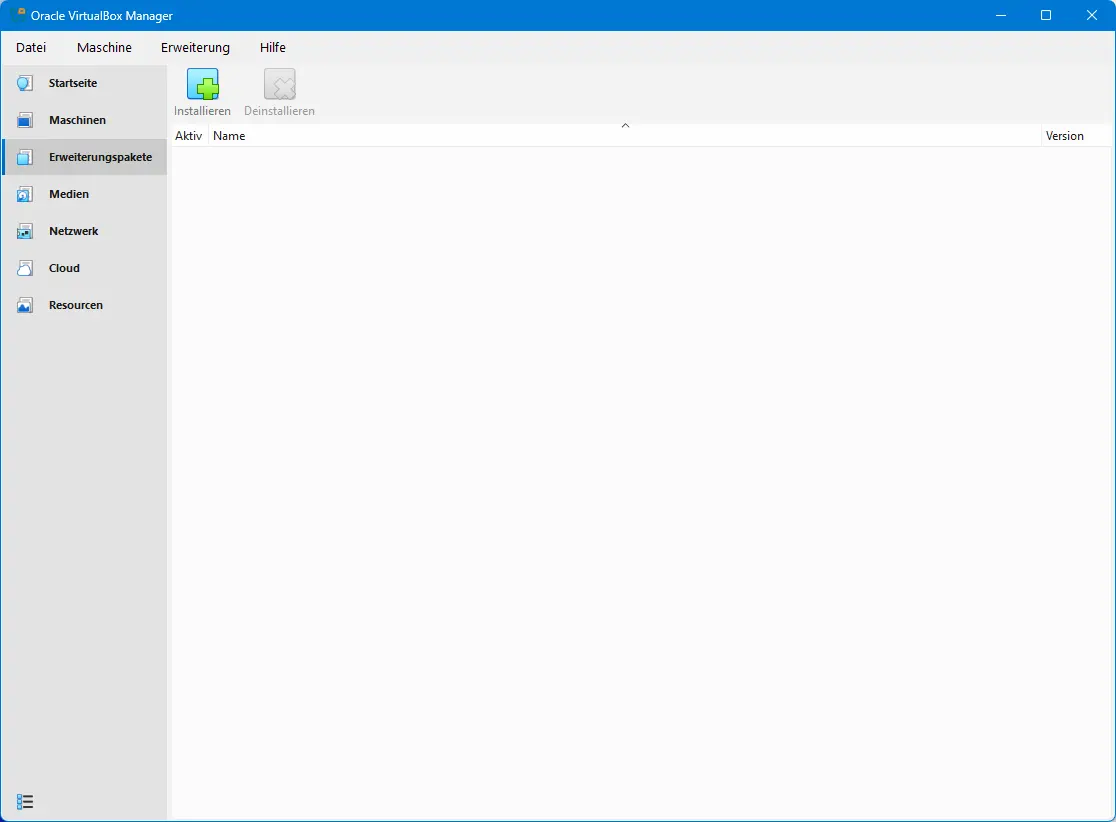Click the Netzwerk sidebar icon
Image resolution: width=1116 pixels, height=822 pixels.
25,231
